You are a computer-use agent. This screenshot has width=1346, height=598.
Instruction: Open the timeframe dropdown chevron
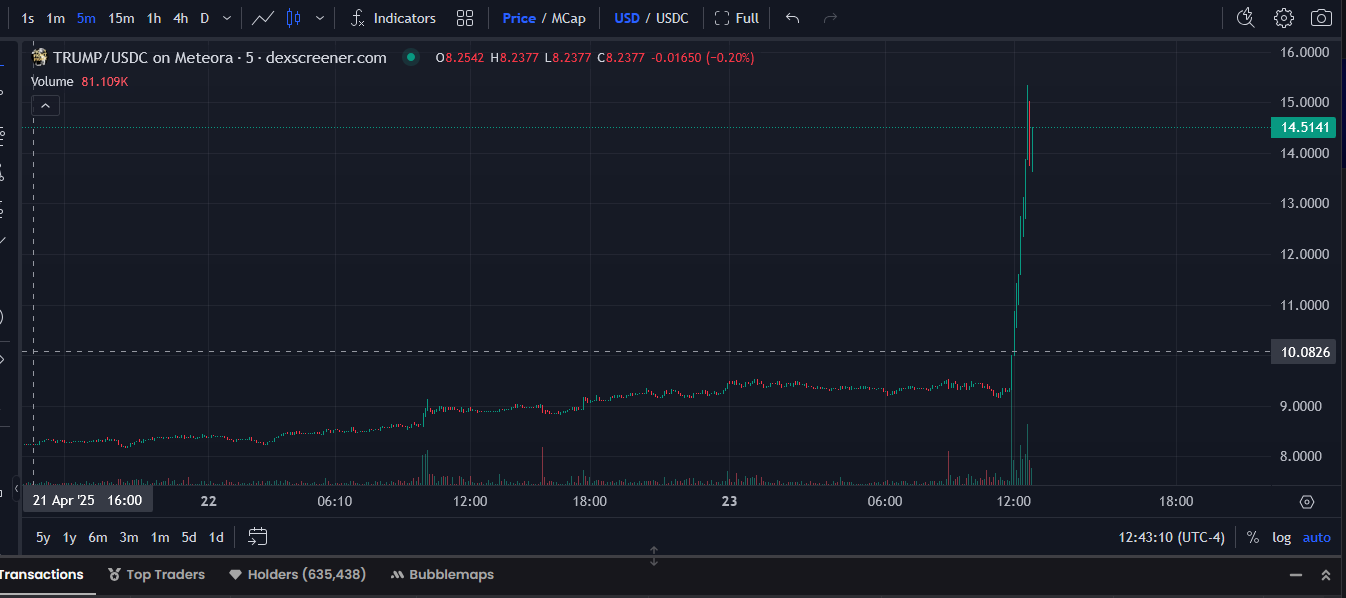(x=227, y=18)
